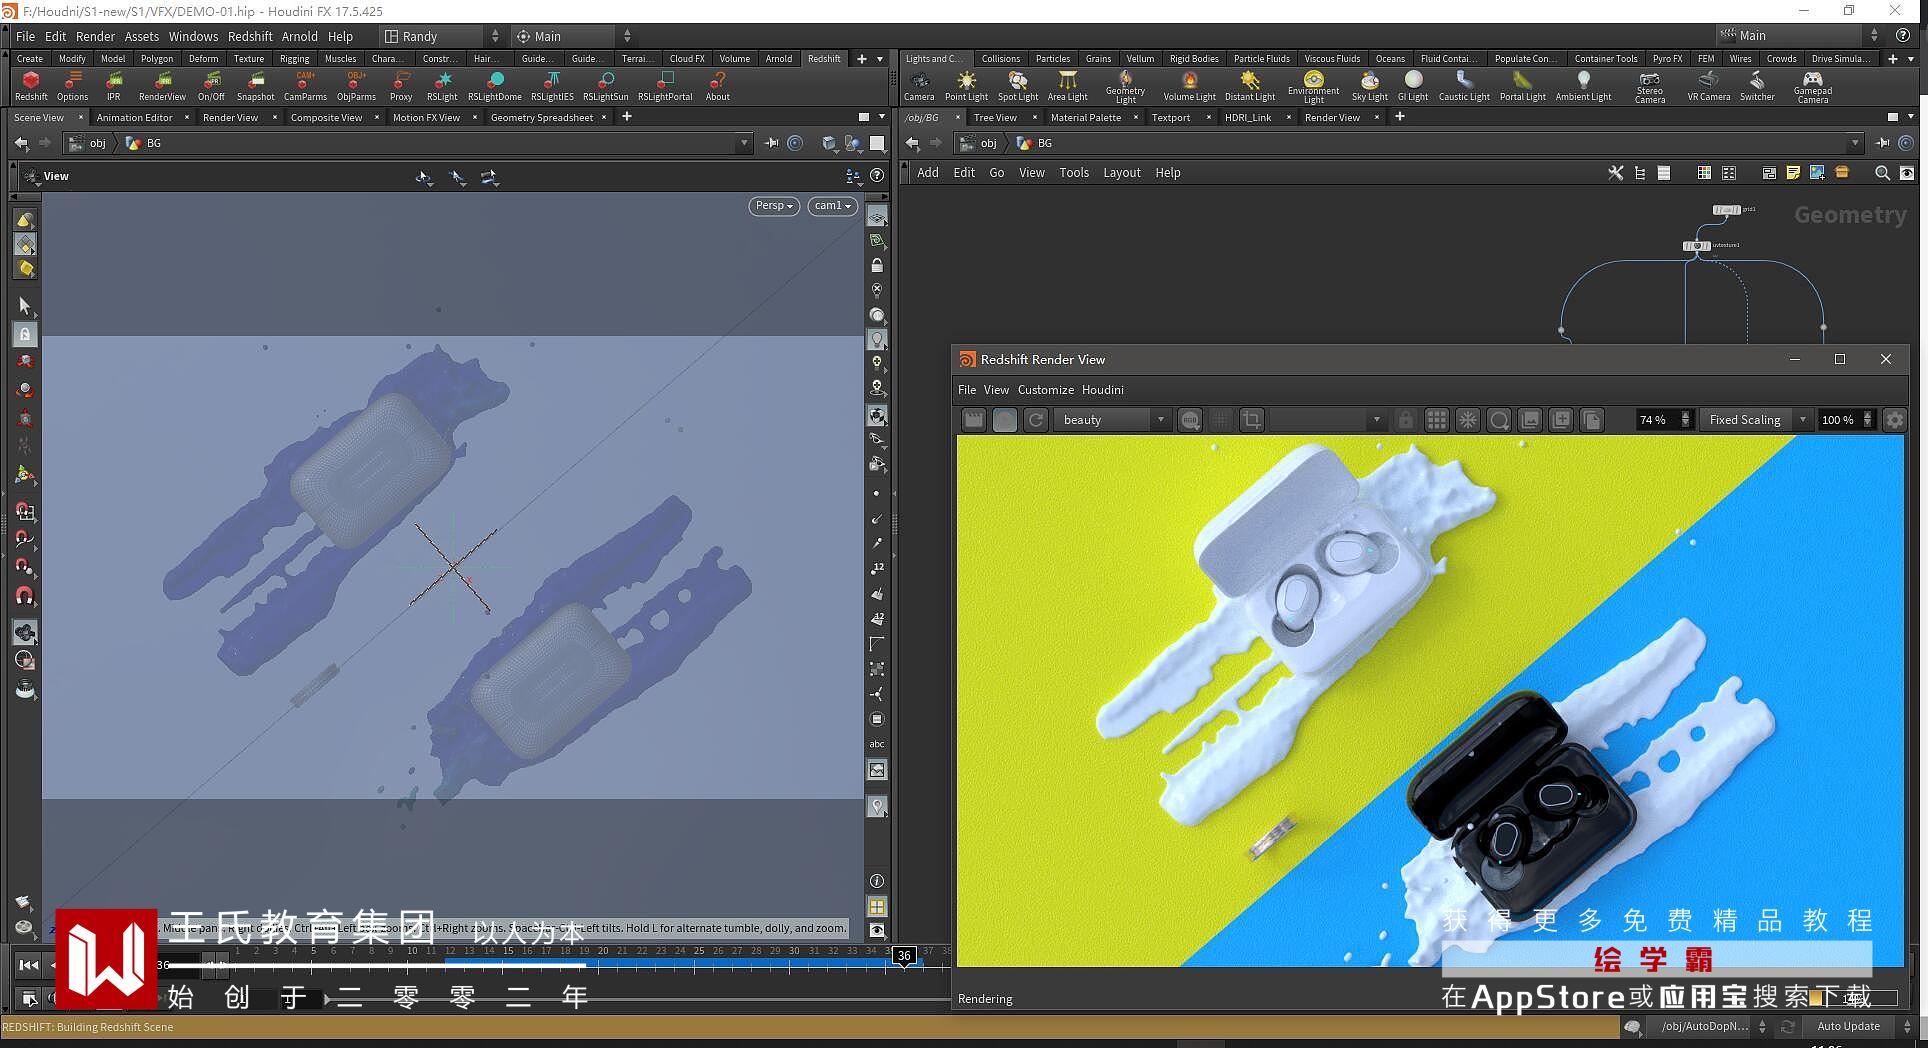The height and width of the screenshot is (1048, 1928).
Task: Add an RSLight from the shelf
Action: click(x=442, y=85)
